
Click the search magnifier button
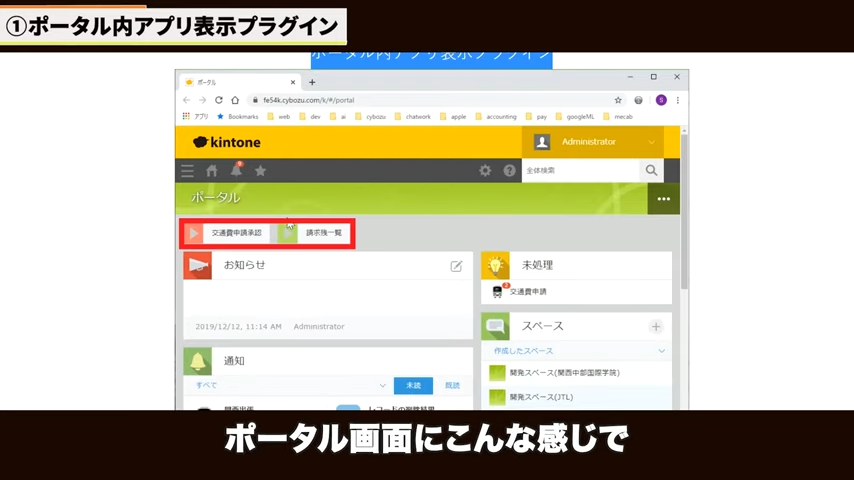[651, 171]
